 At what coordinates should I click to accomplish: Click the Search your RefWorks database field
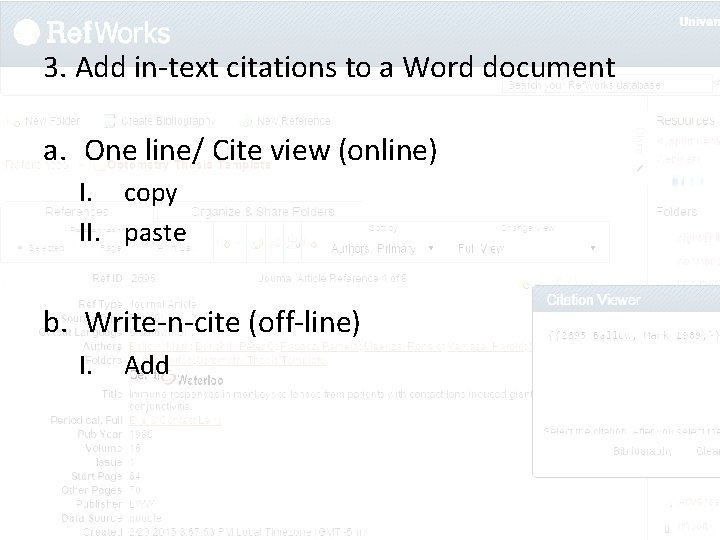(x=607, y=85)
